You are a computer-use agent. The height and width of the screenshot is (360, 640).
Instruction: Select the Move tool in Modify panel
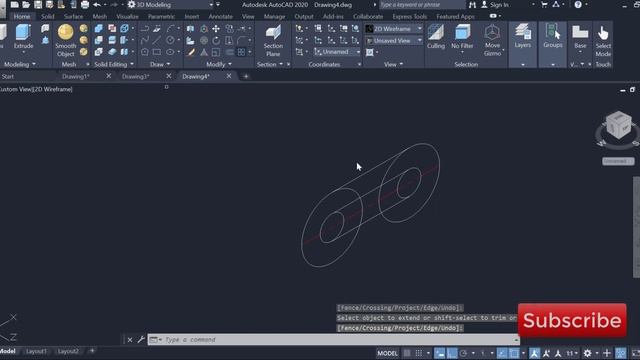point(216,29)
